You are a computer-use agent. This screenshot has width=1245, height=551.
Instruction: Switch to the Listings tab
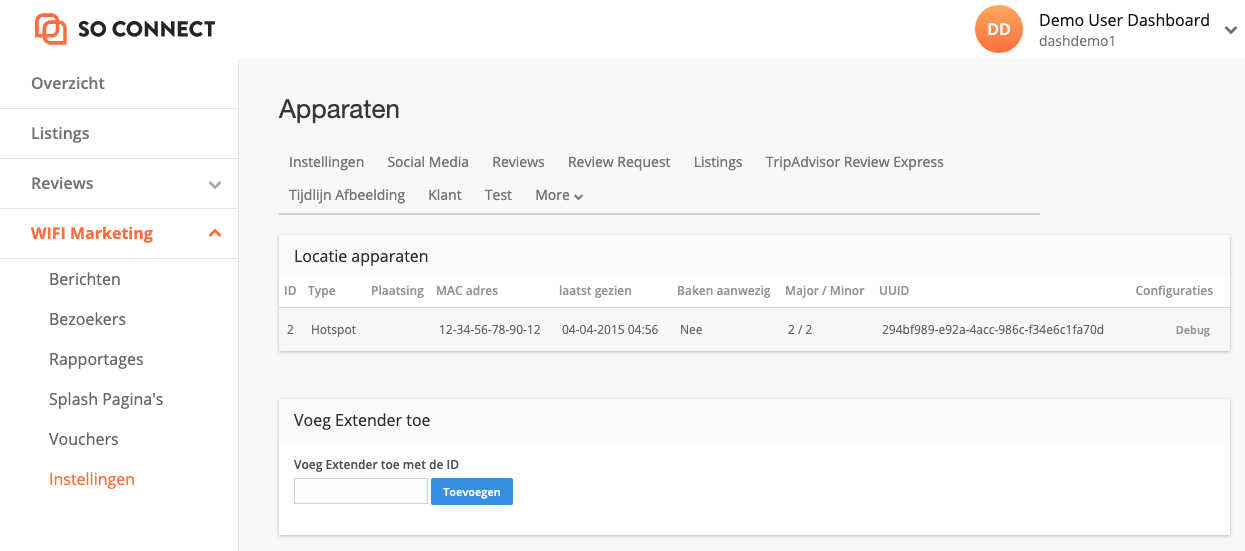718,162
